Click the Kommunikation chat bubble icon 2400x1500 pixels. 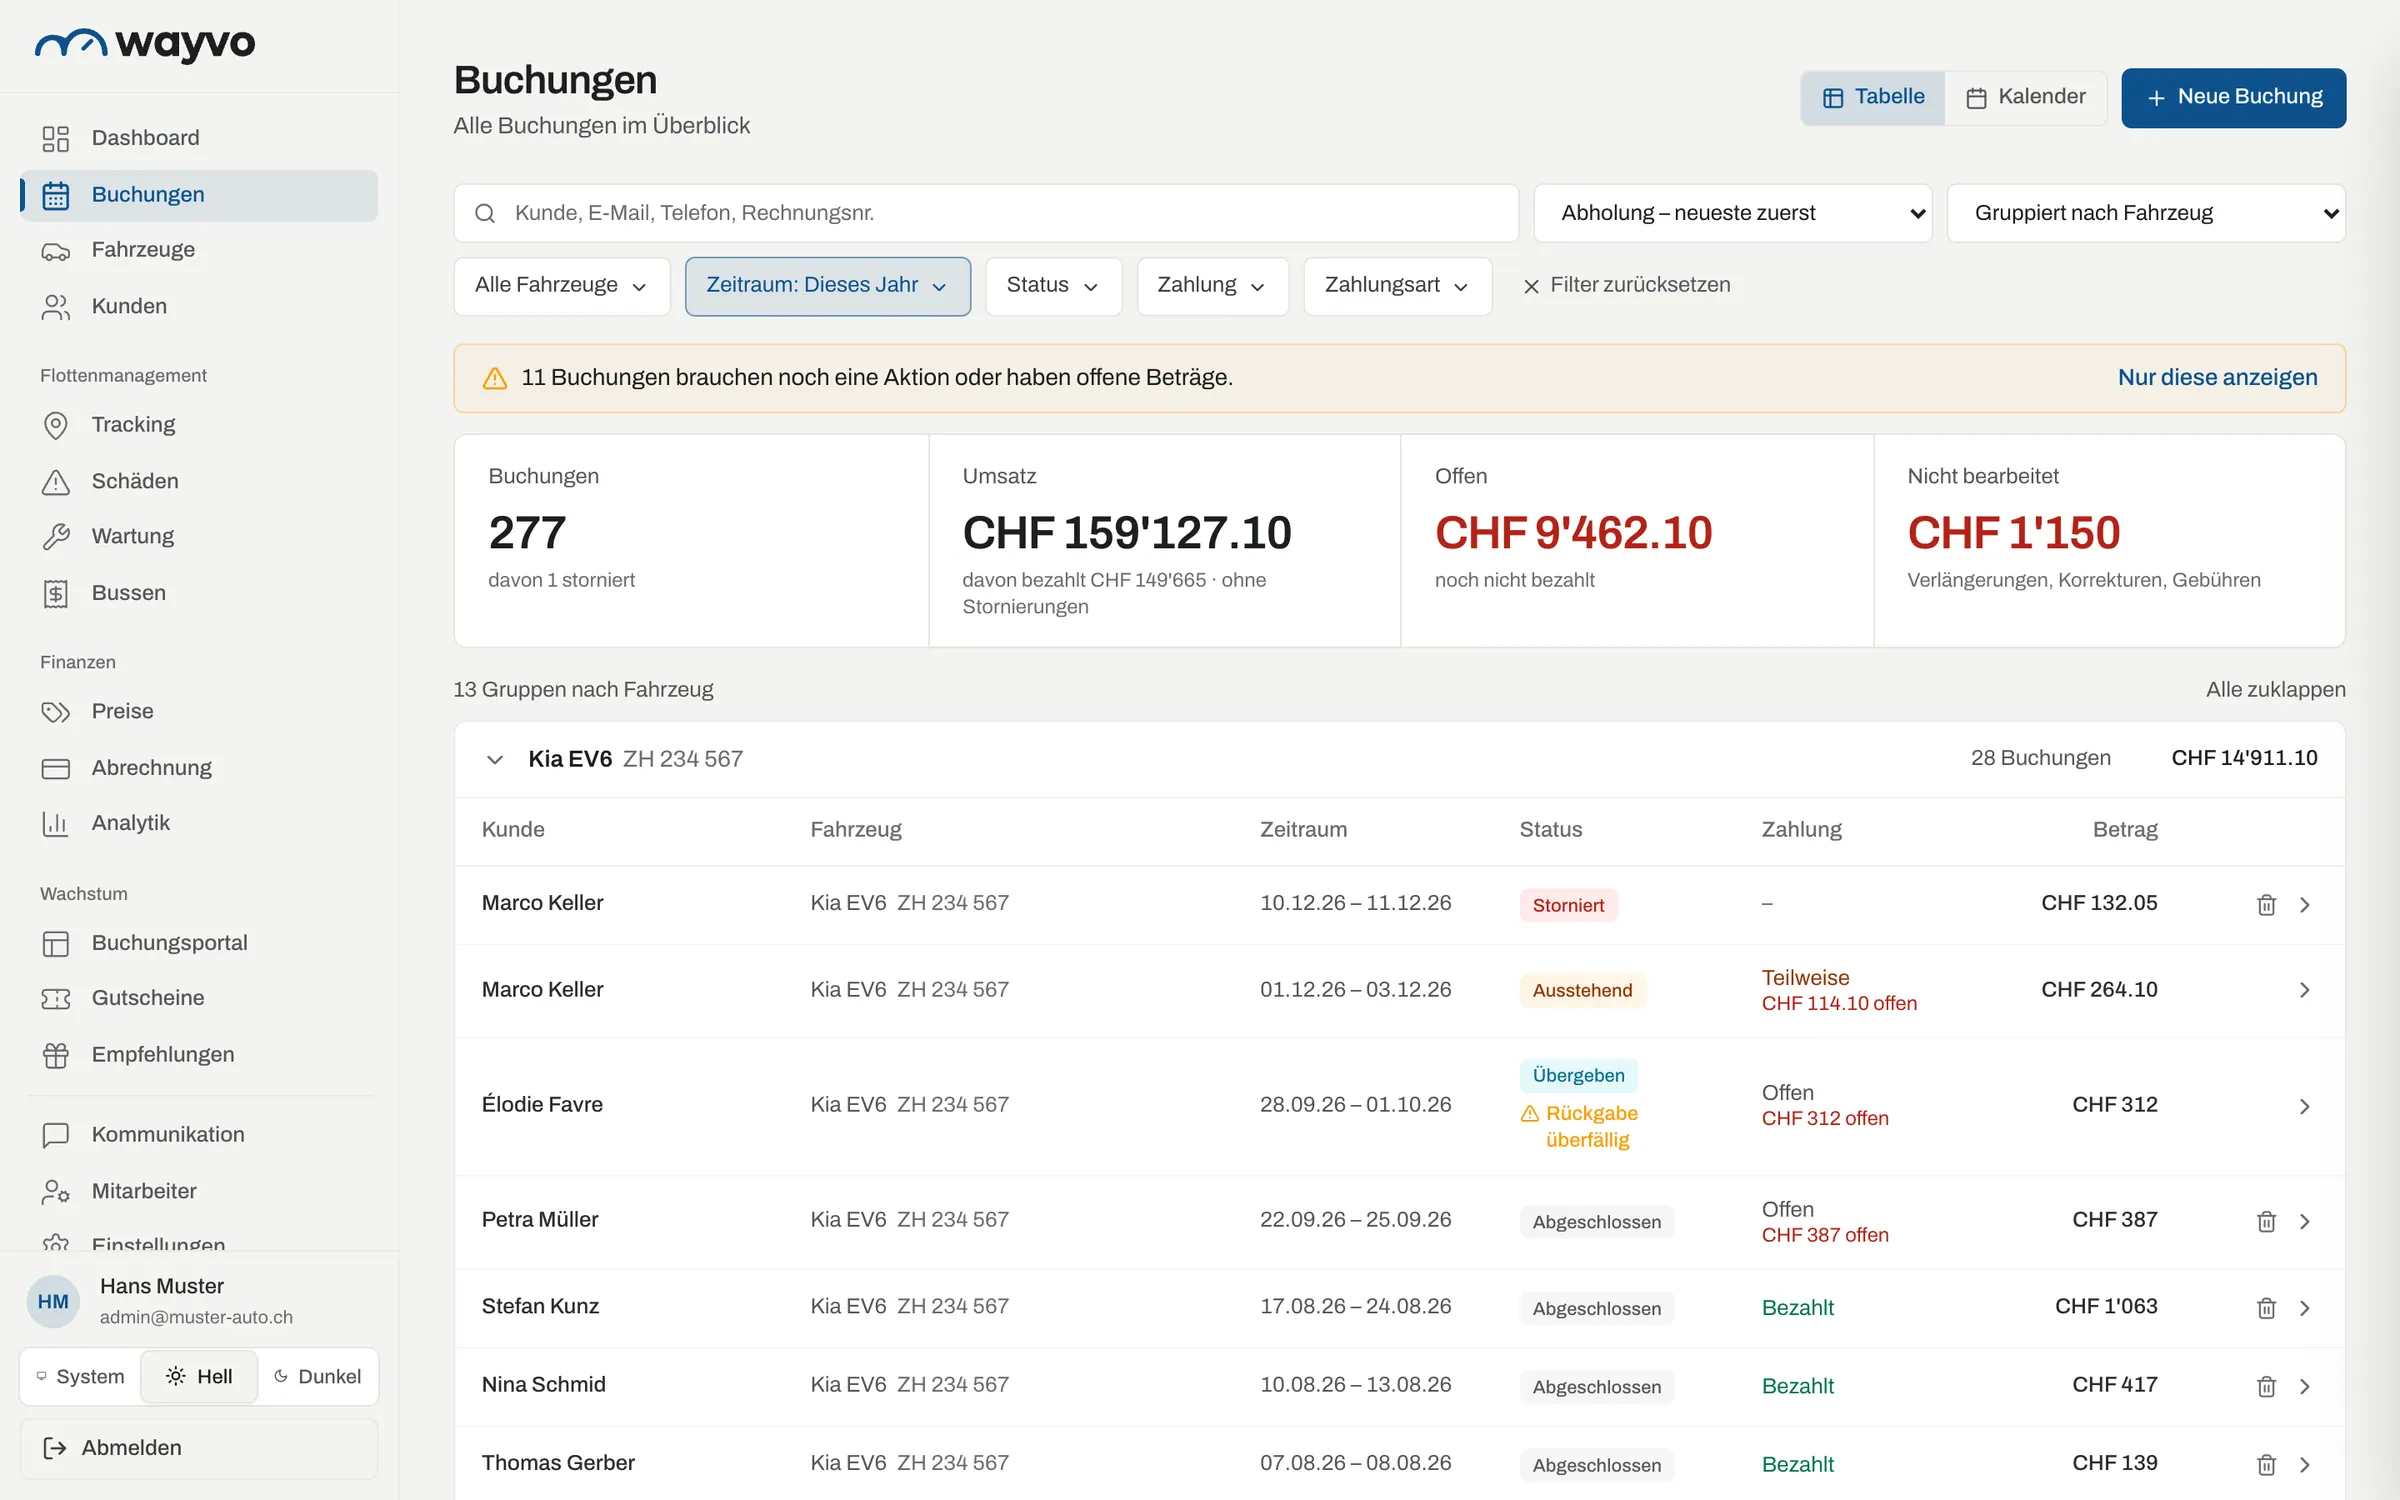55,1135
